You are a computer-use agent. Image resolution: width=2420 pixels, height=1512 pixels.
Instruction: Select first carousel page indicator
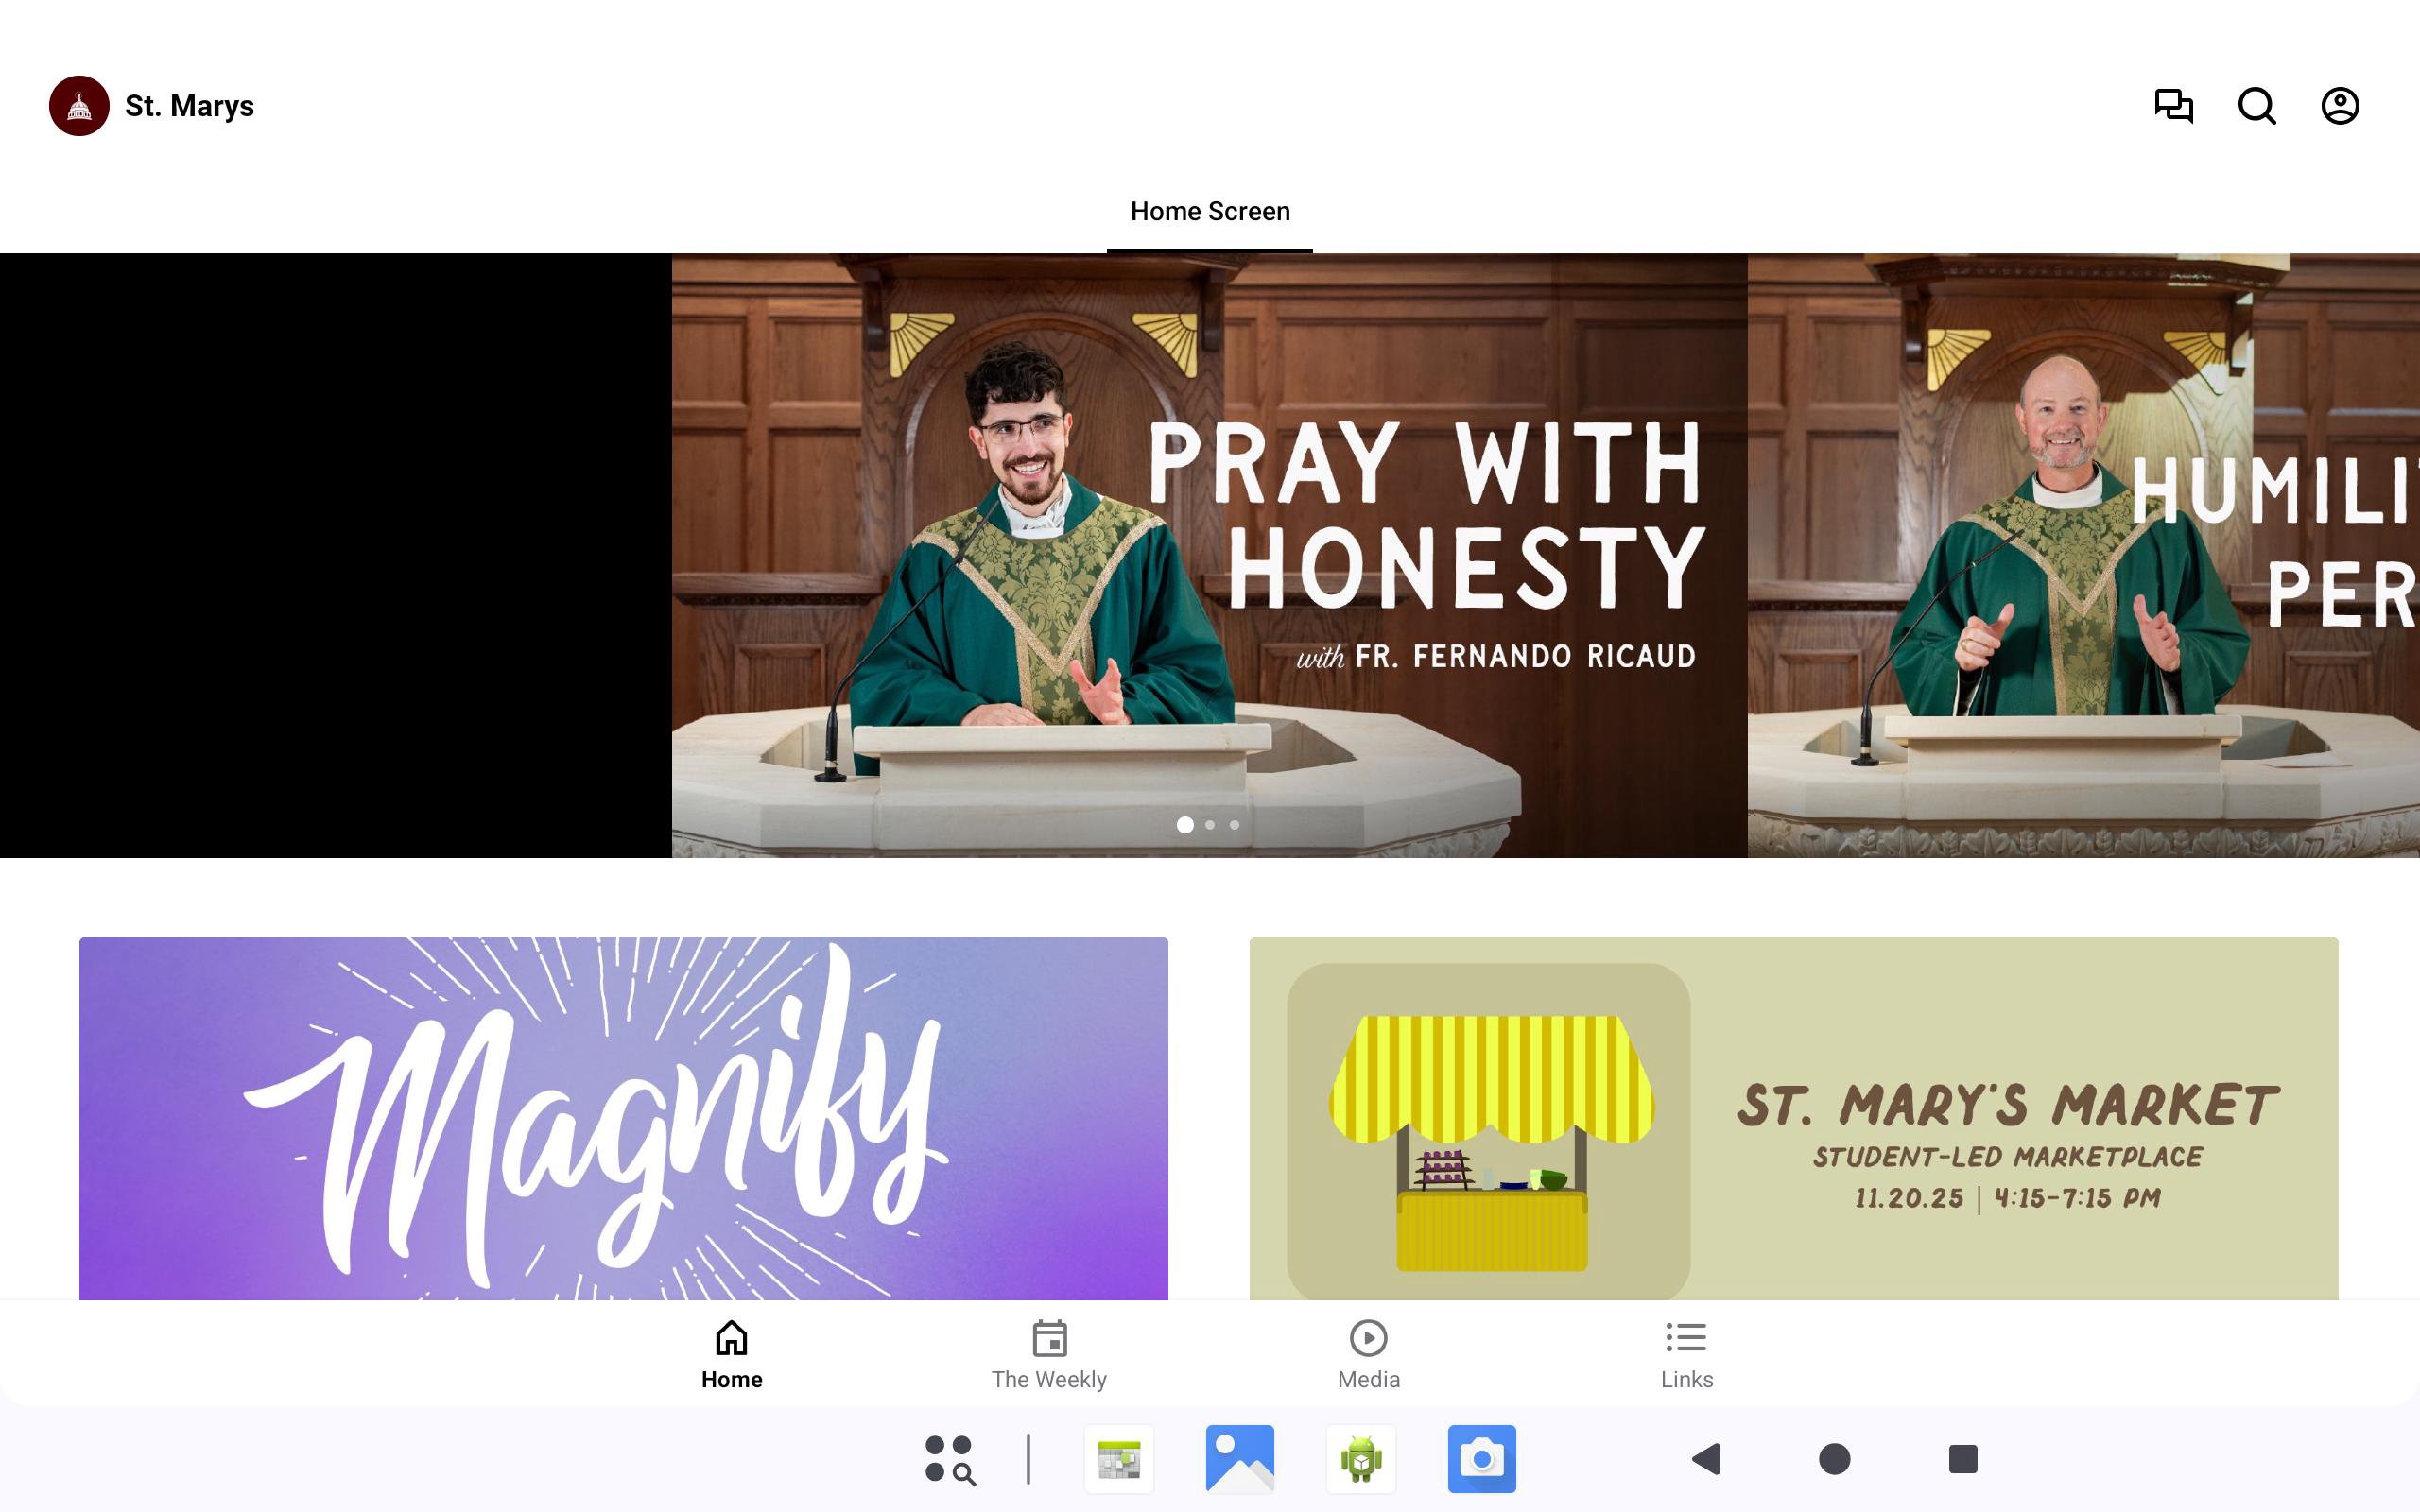click(x=1185, y=825)
